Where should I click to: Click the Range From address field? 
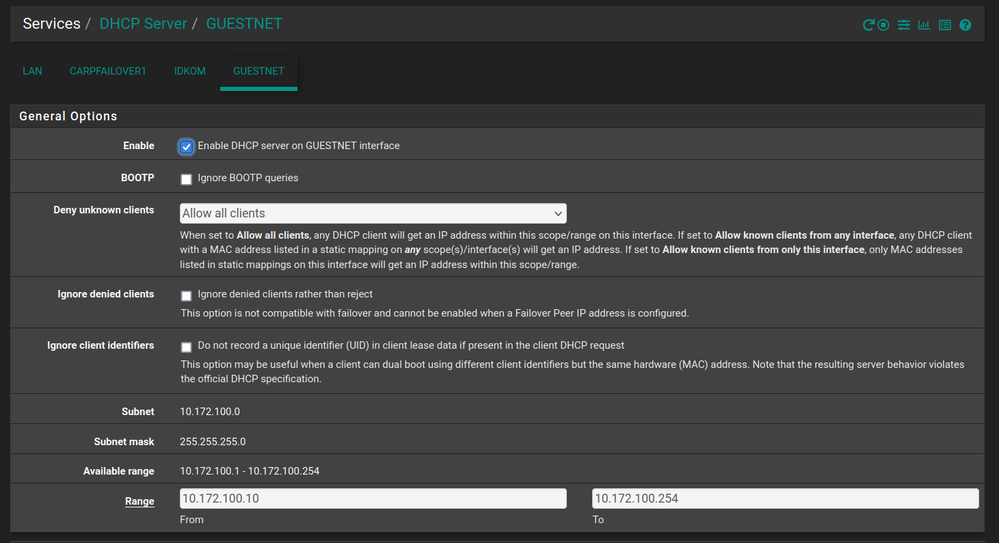point(373,498)
